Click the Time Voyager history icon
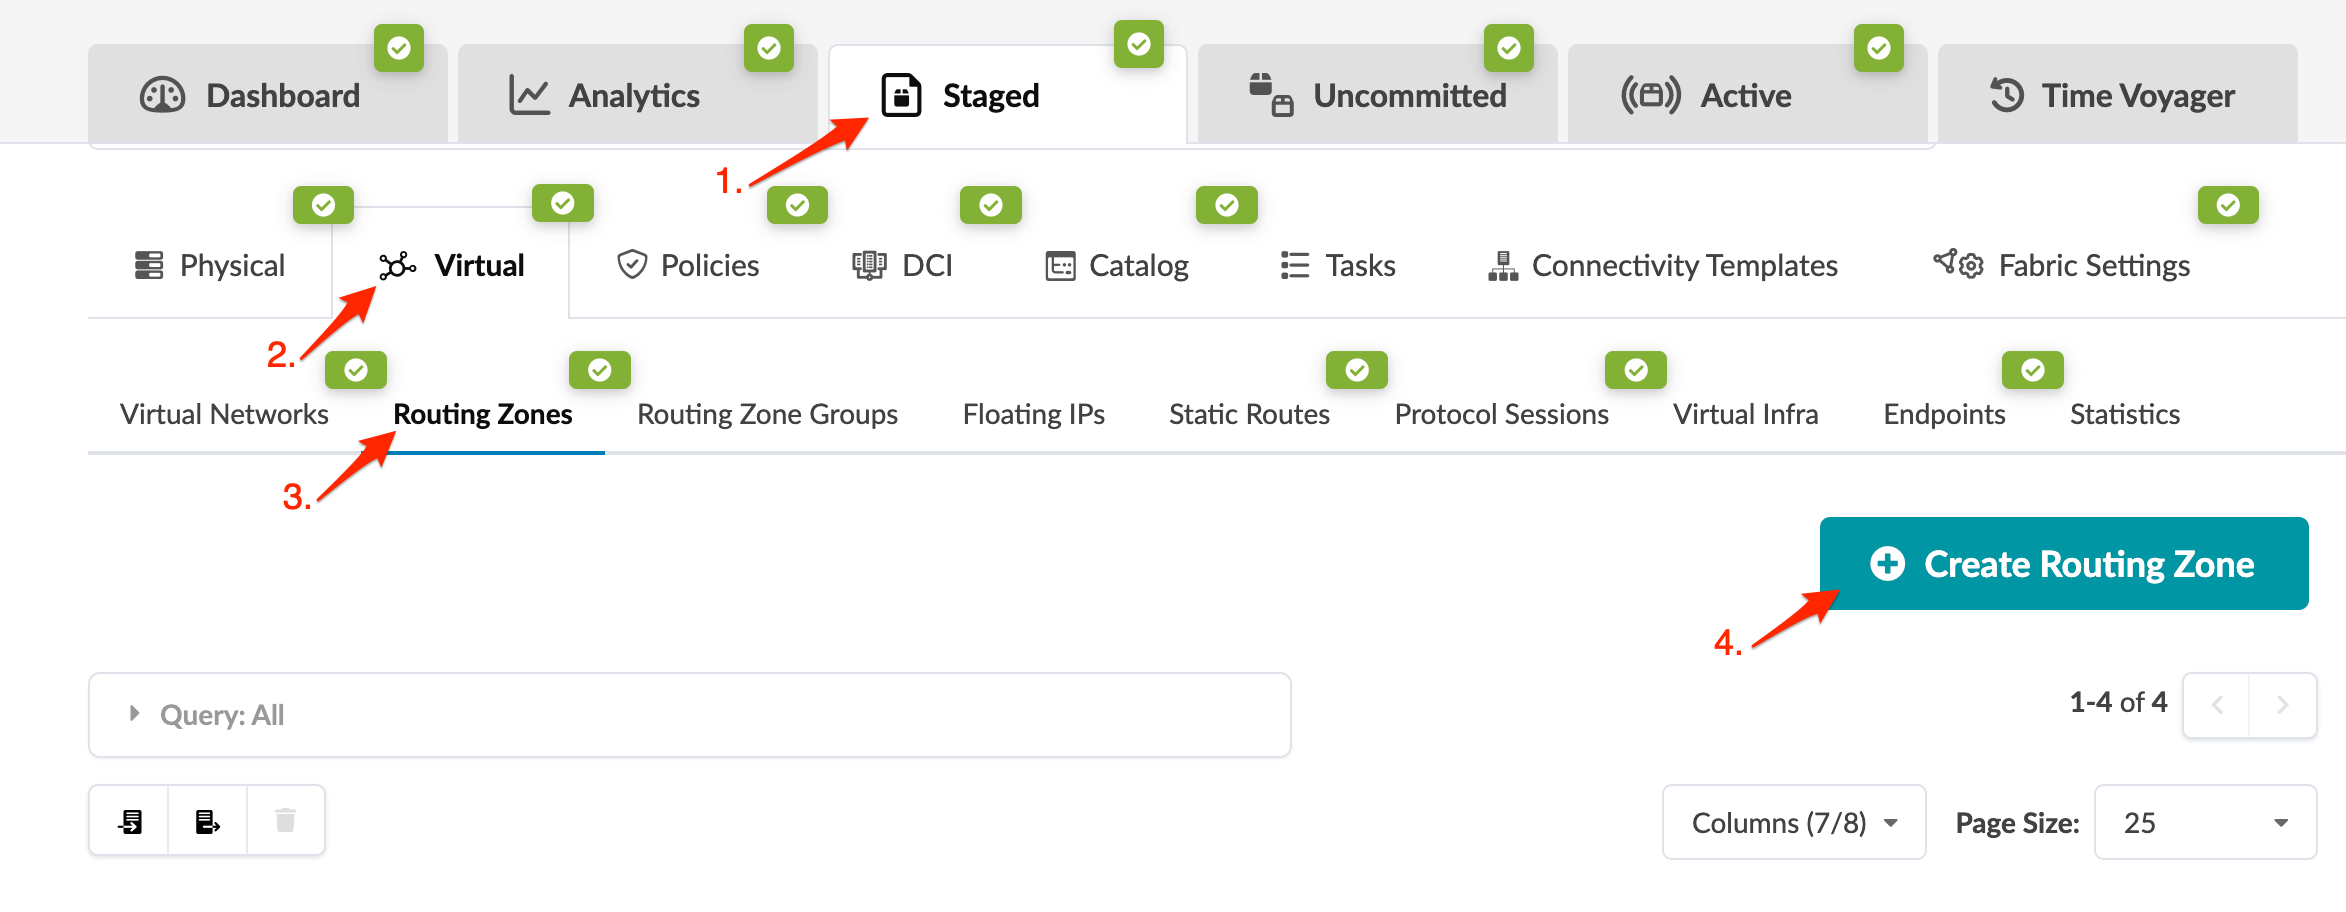This screenshot has height=912, width=2346. pos(2006,95)
